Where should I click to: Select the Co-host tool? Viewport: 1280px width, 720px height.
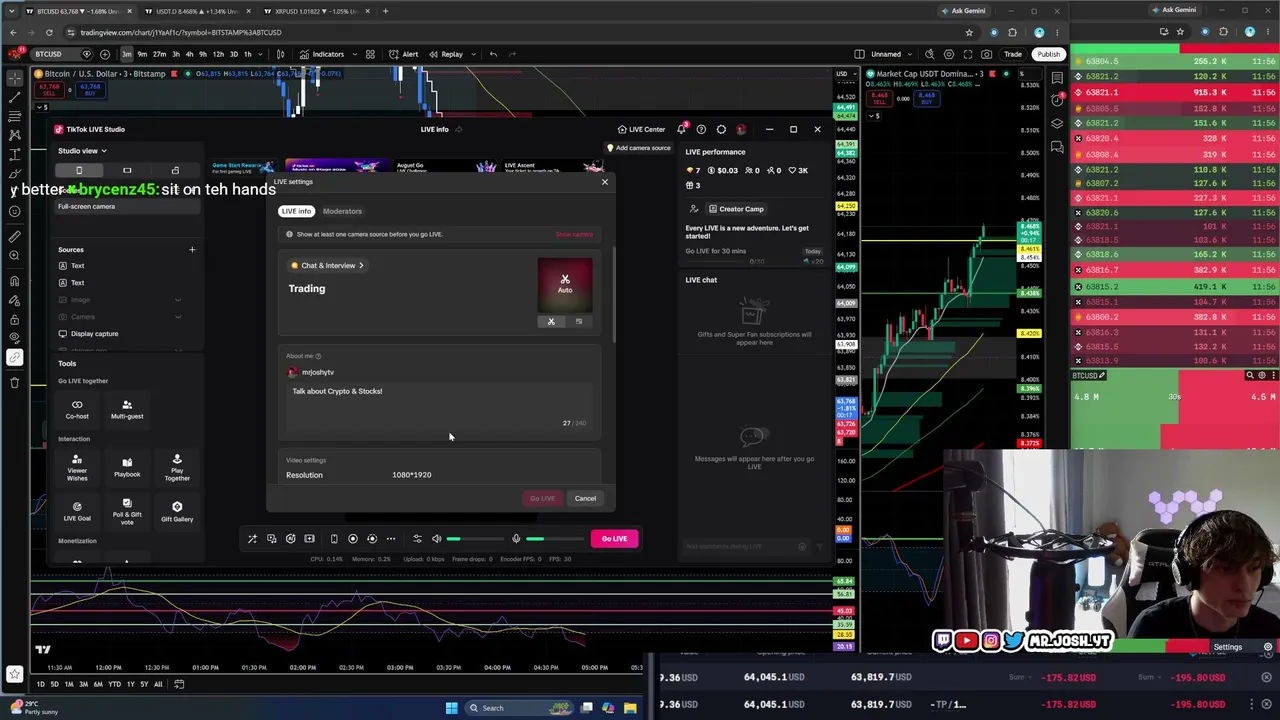tap(77, 409)
